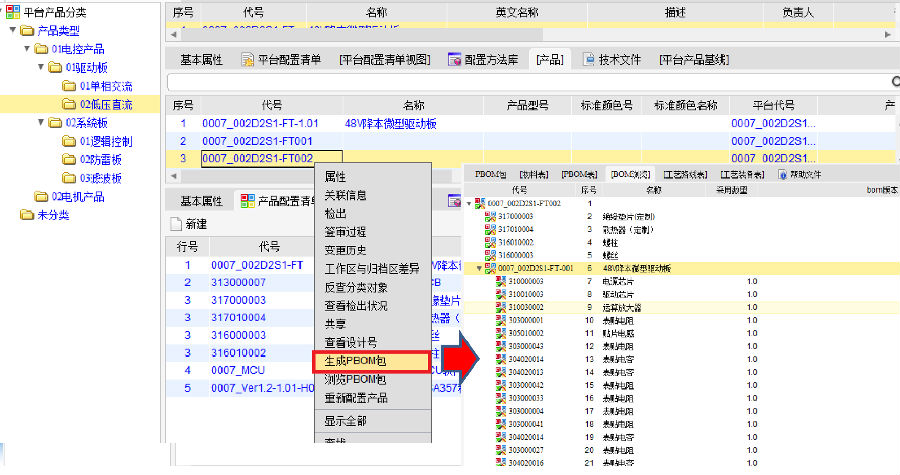Select the 03滤波板 tree item
900x475 pixels.
(x=100, y=178)
